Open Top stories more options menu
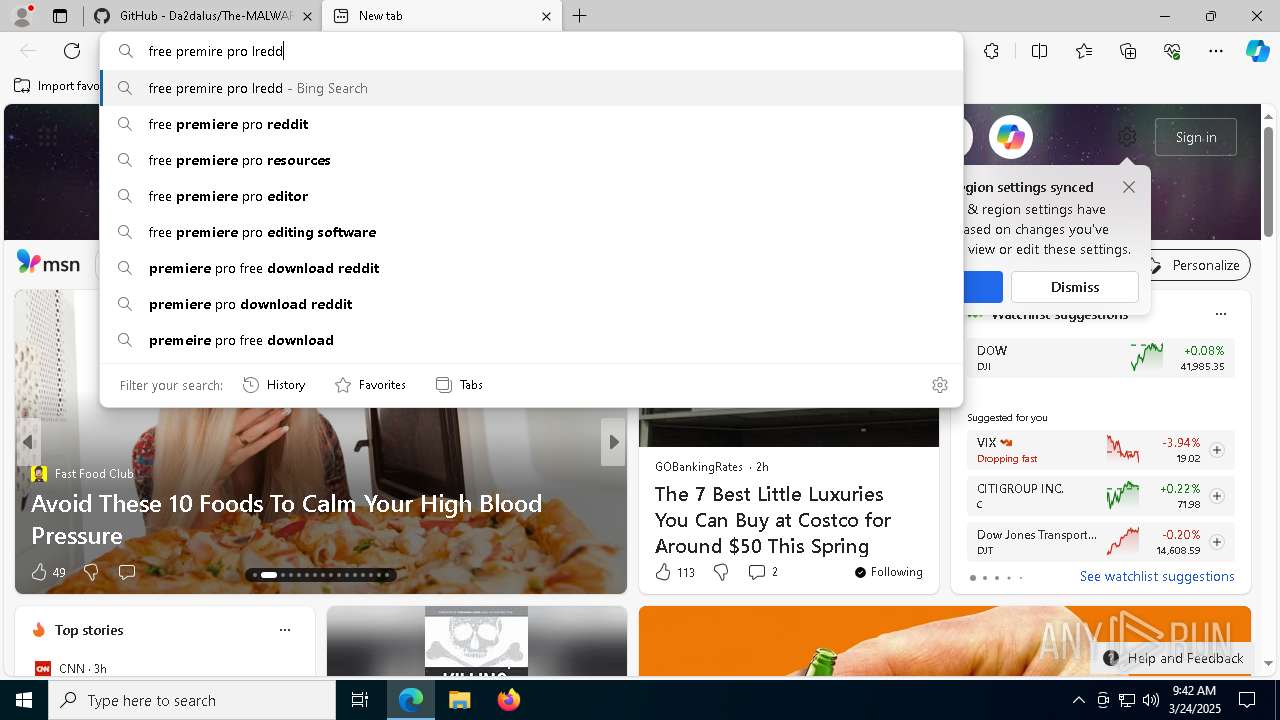 tap(285, 630)
